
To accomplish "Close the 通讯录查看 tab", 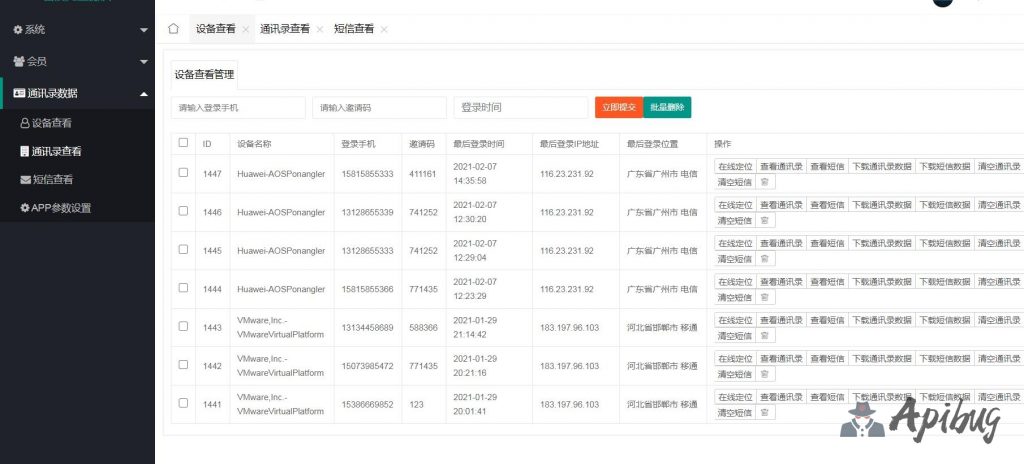I will 320,30.
